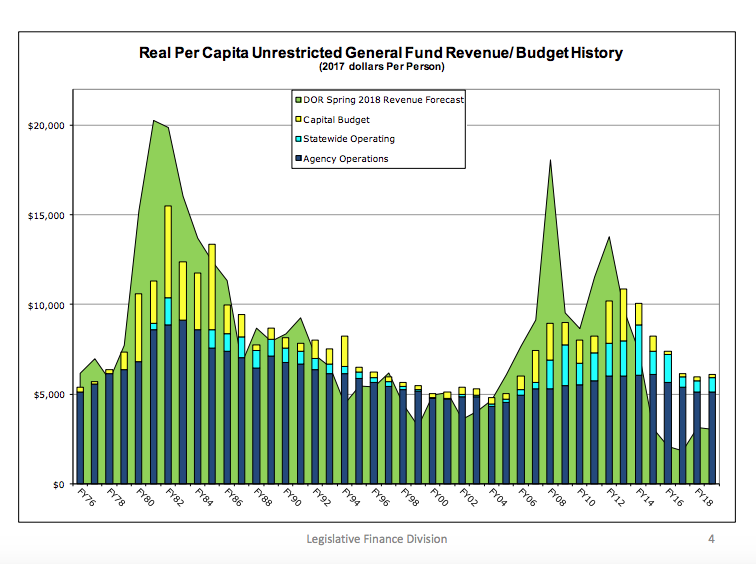Select the 'Statewide Operating' legend label
The image size is (756, 564).
pyautogui.click(x=349, y=139)
